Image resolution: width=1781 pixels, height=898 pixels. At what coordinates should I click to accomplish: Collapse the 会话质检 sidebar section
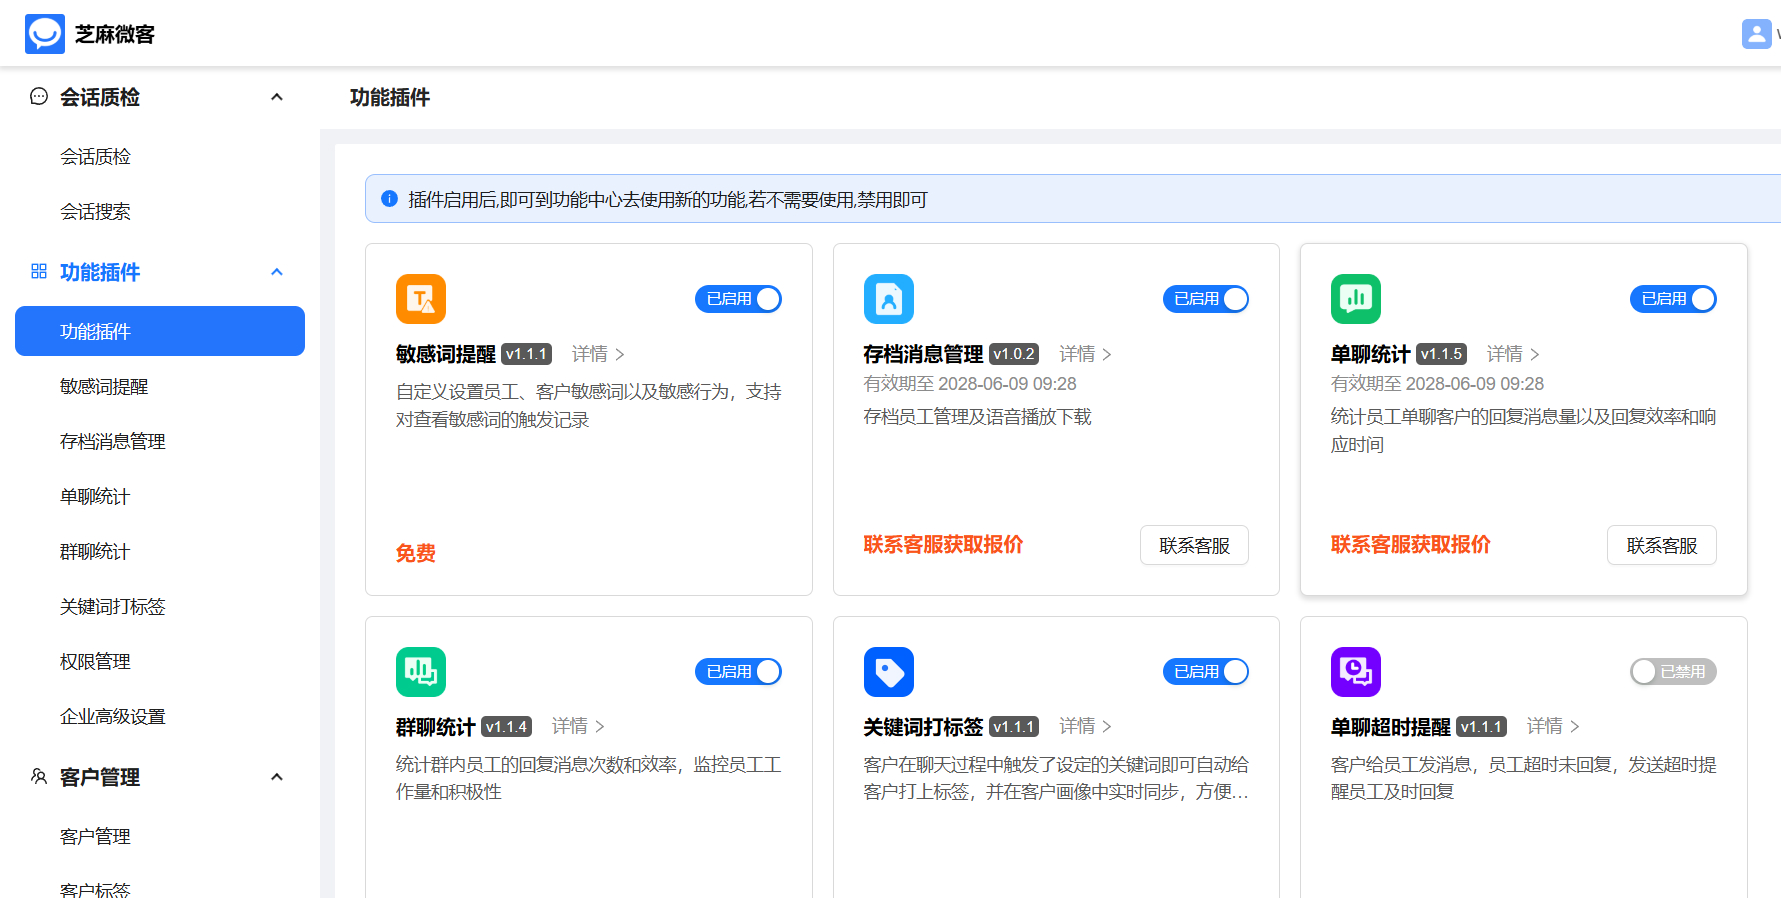(277, 97)
